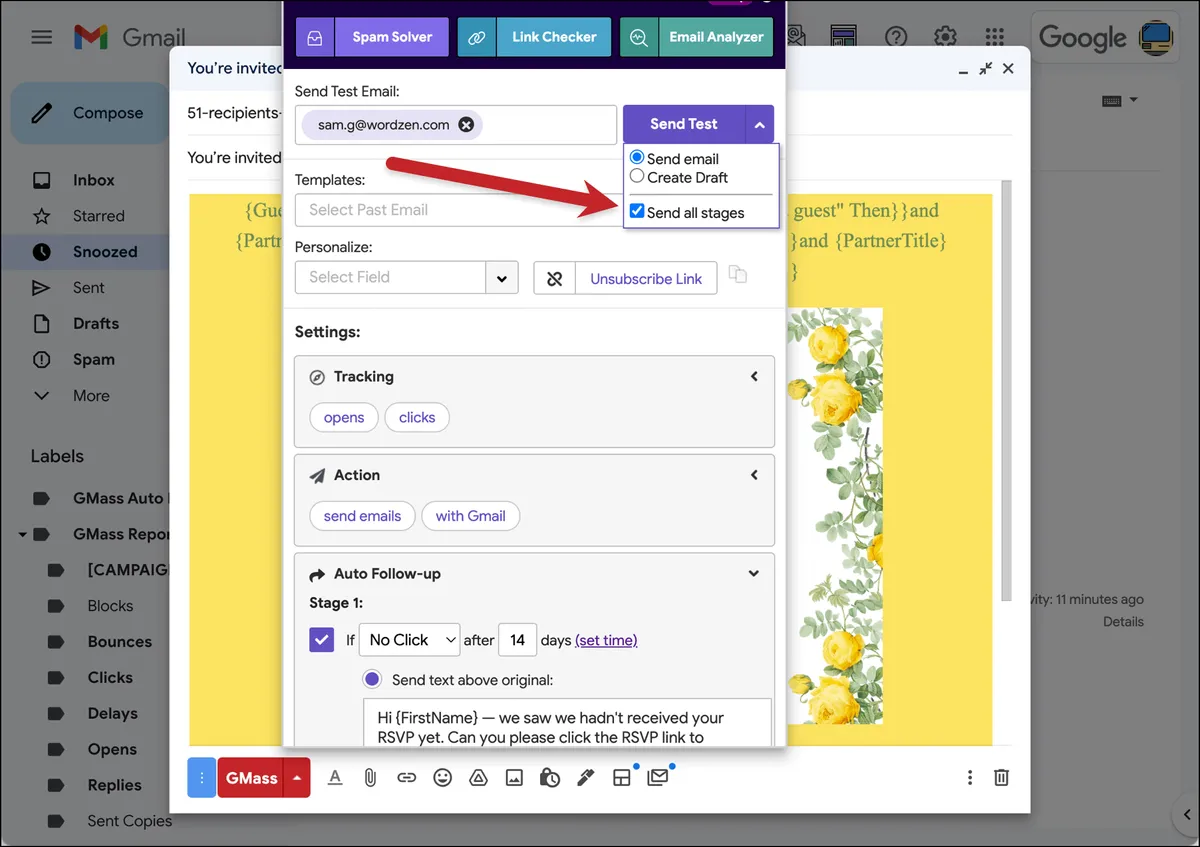Click the Gmail logo

coord(130,38)
